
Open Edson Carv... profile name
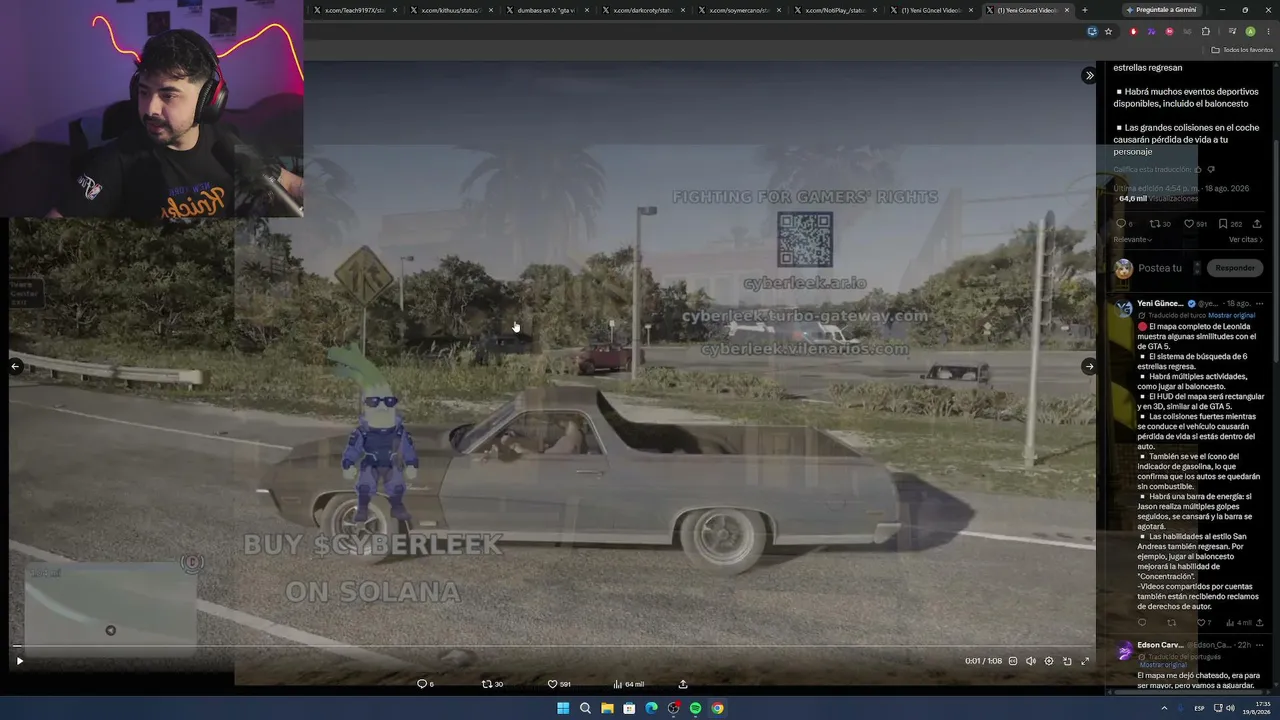pos(1160,645)
